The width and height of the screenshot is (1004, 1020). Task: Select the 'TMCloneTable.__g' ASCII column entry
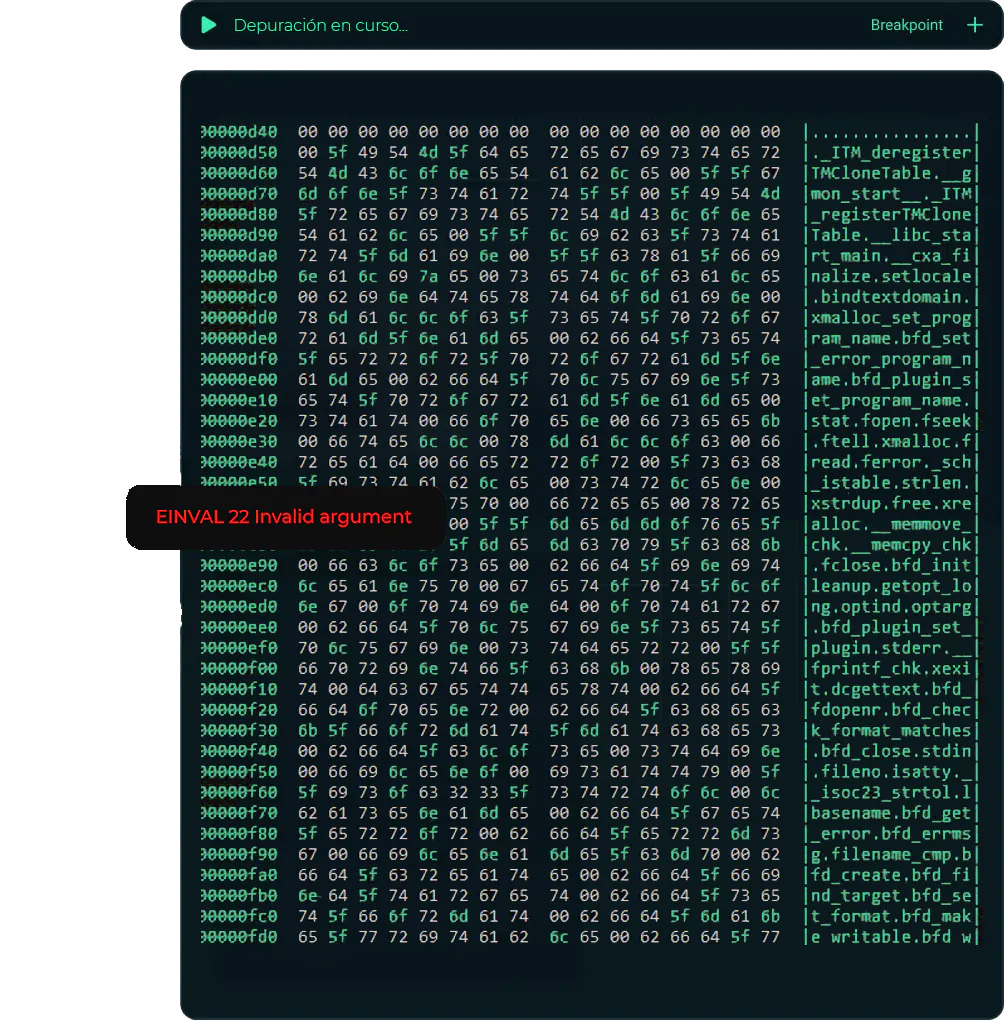pos(893,173)
